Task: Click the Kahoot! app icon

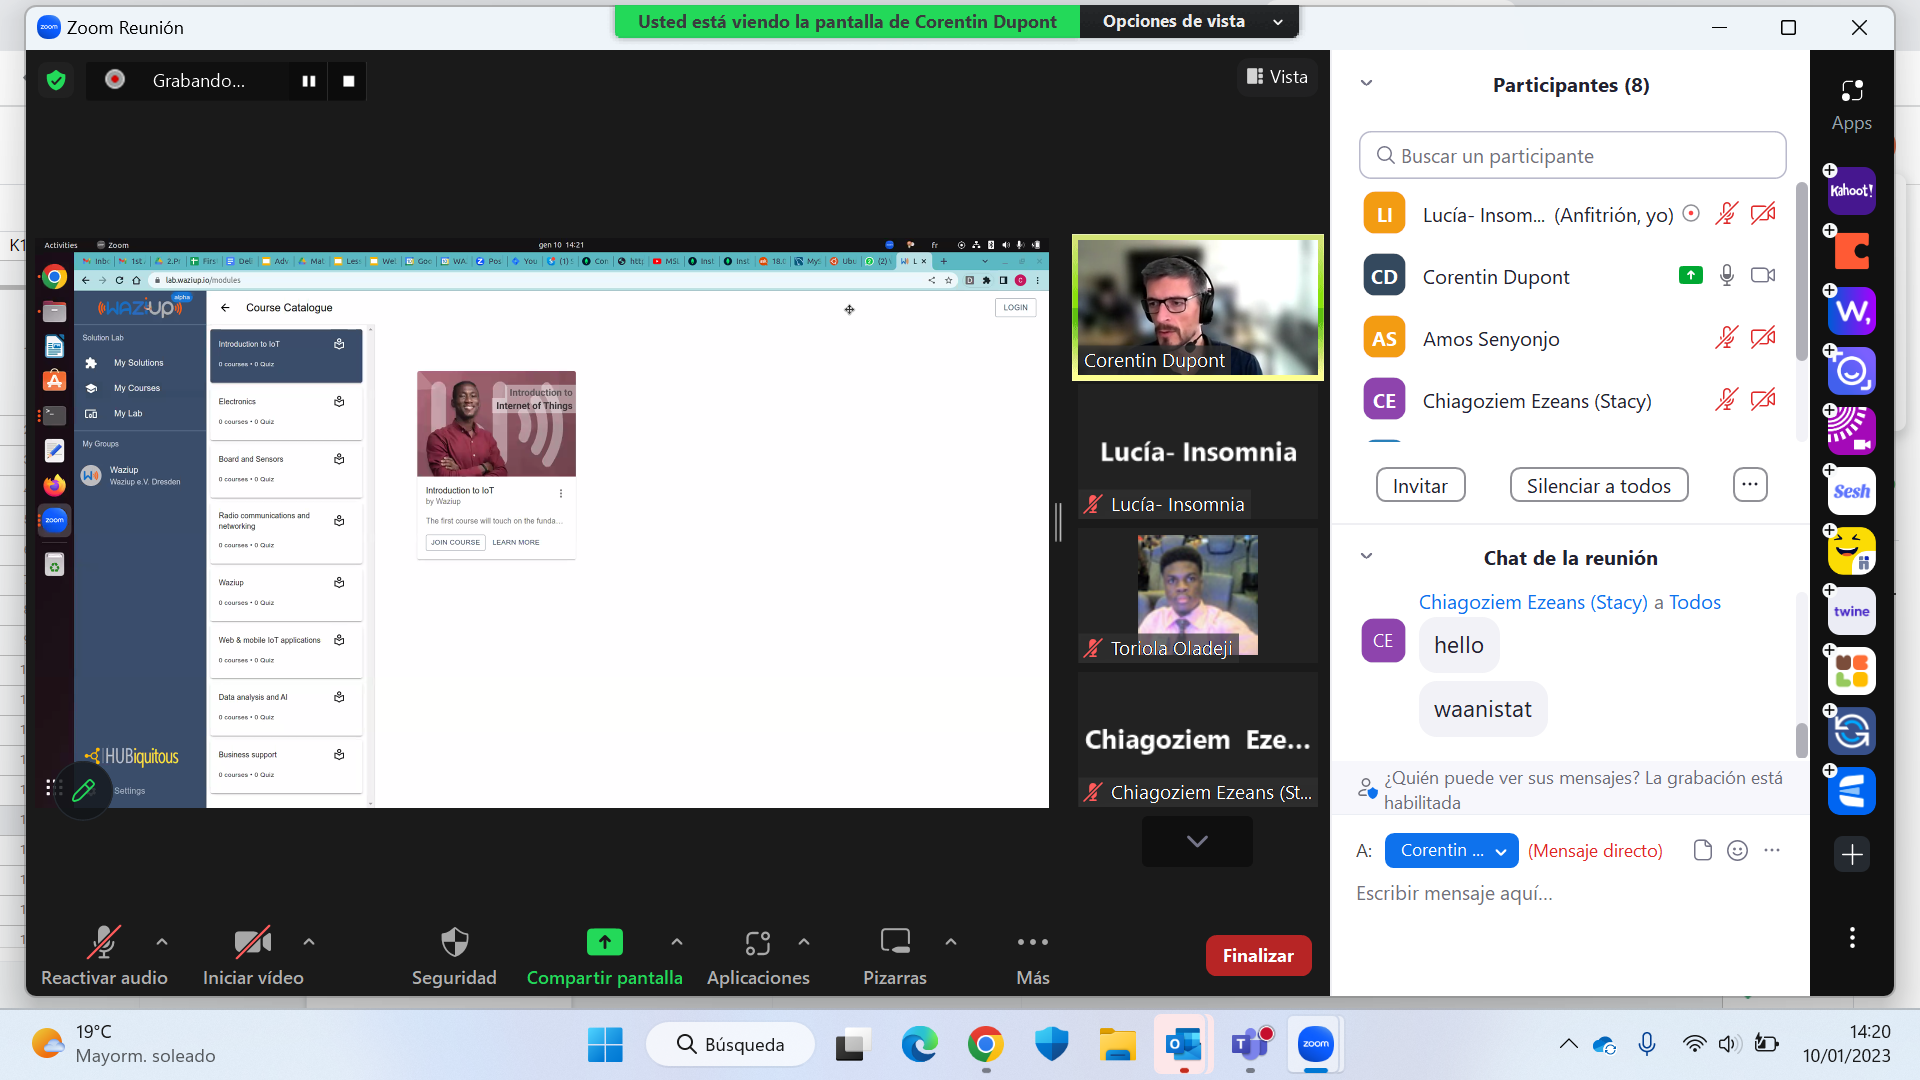Action: coord(1851,191)
